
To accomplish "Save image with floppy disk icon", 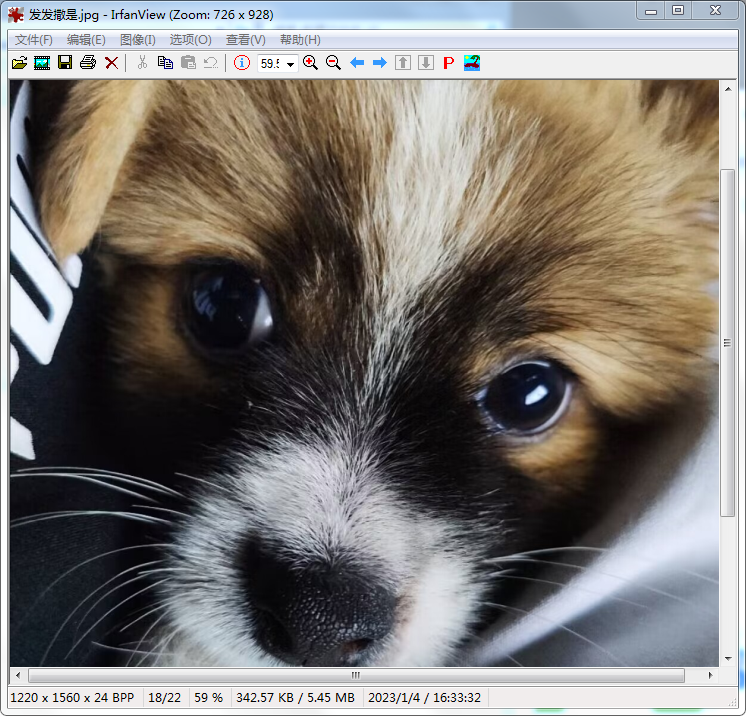I will (x=65, y=62).
